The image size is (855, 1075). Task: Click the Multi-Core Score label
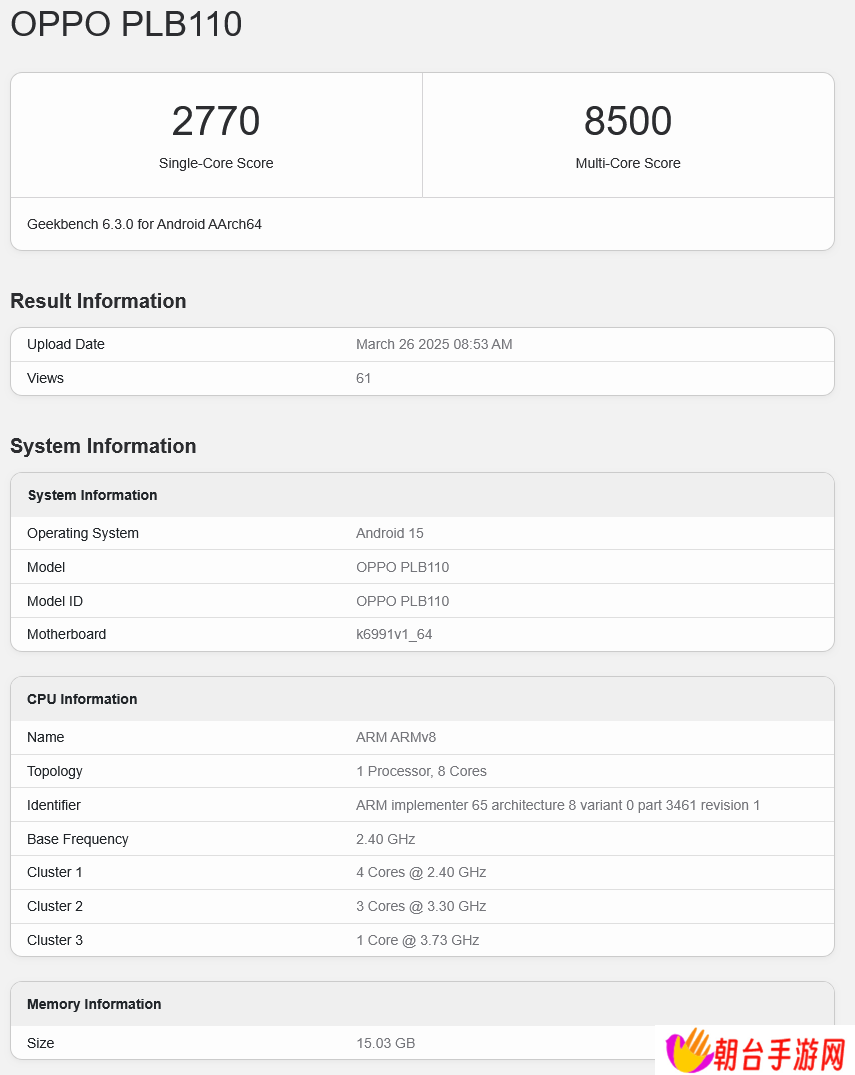tap(628, 163)
